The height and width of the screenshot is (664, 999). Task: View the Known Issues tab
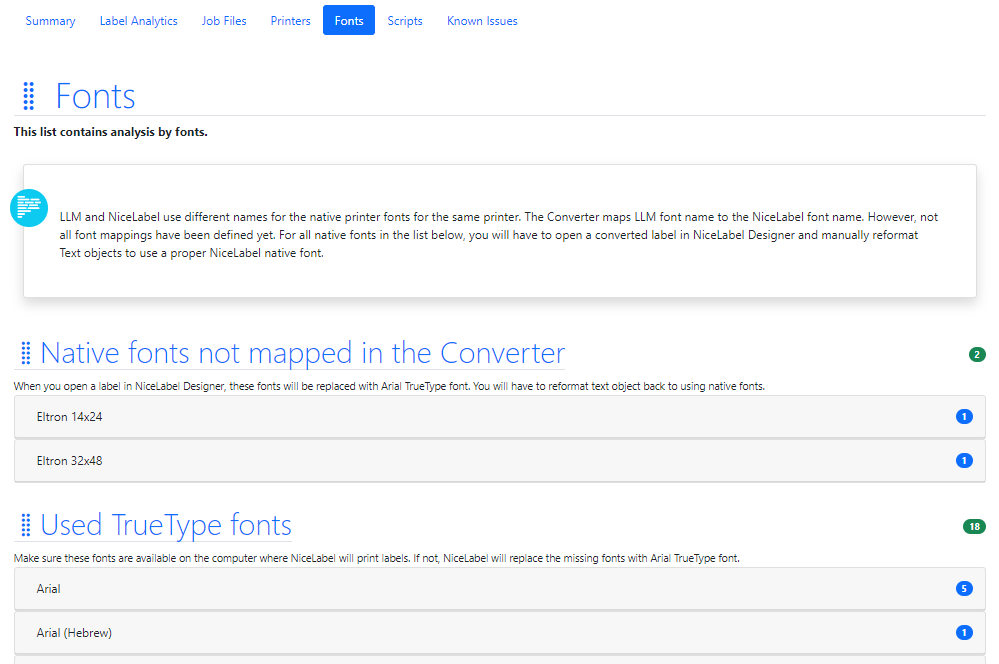(x=482, y=20)
